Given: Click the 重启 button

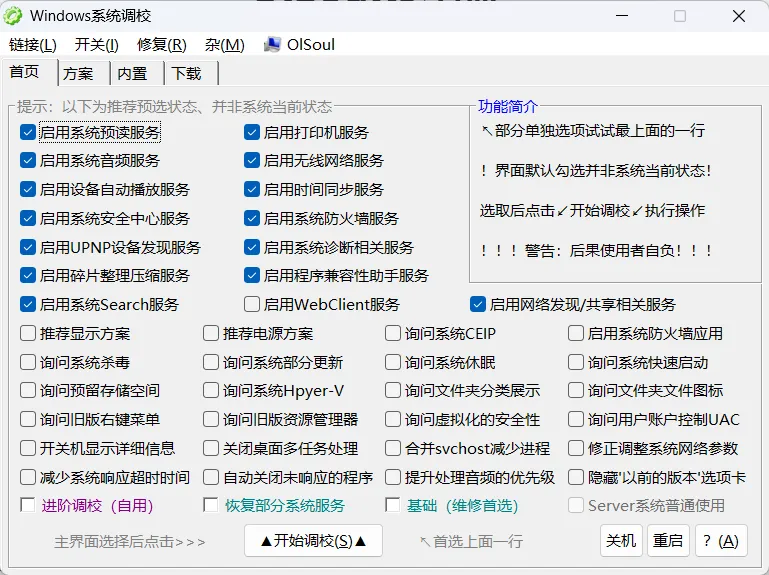Looking at the screenshot, I should pyautogui.click(x=668, y=541).
